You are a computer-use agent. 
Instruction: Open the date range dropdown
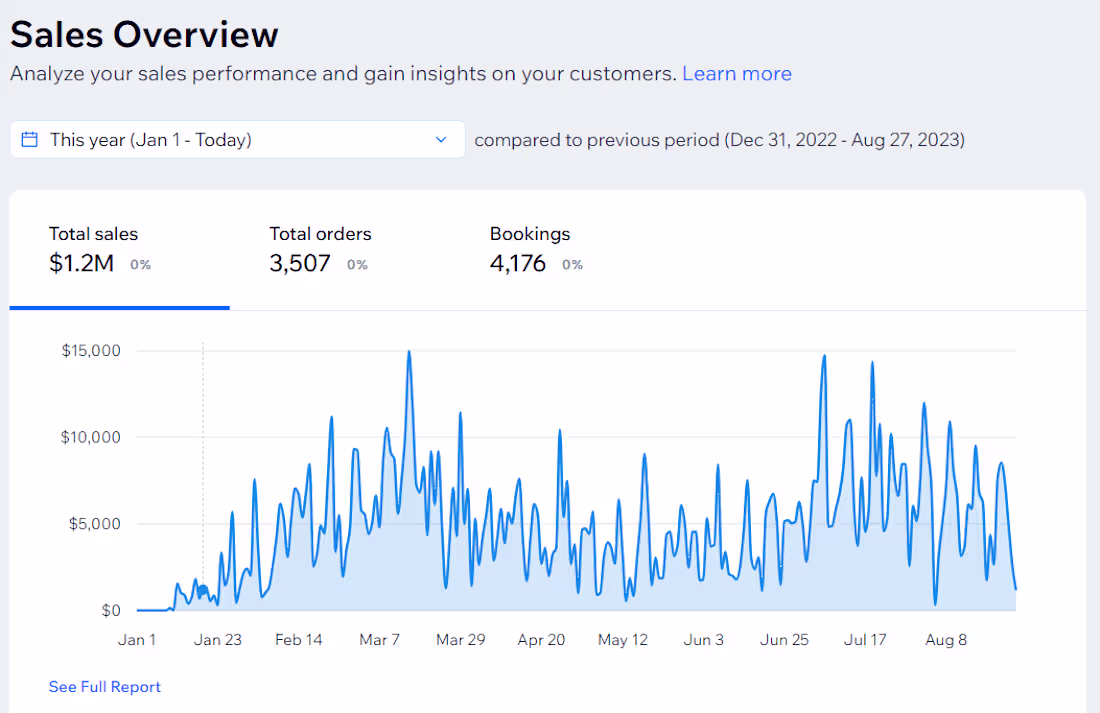[x=237, y=139]
